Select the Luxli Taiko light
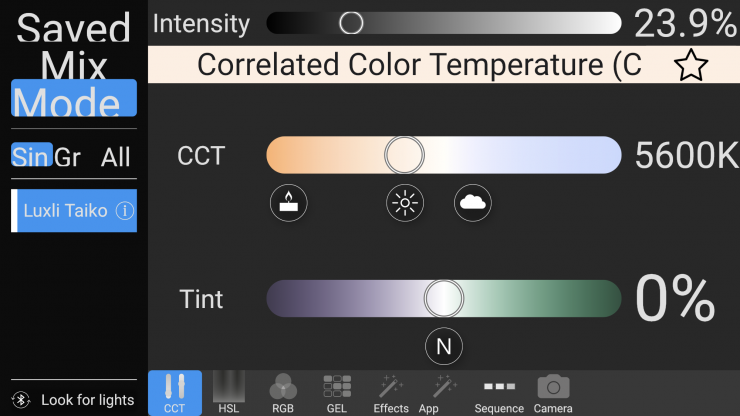 66,211
